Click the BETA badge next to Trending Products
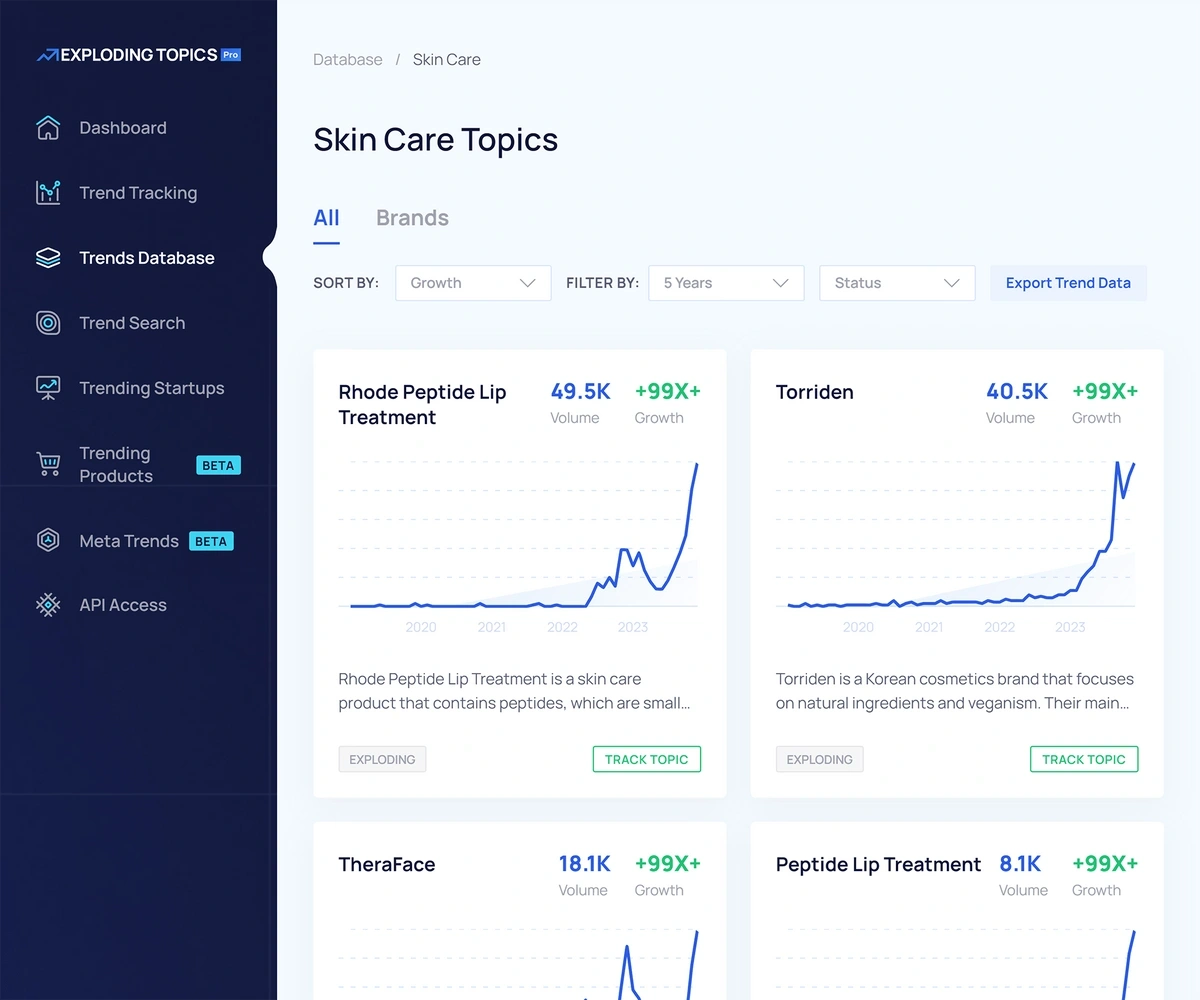The image size is (1200, 1000). [x=218, y=465]
